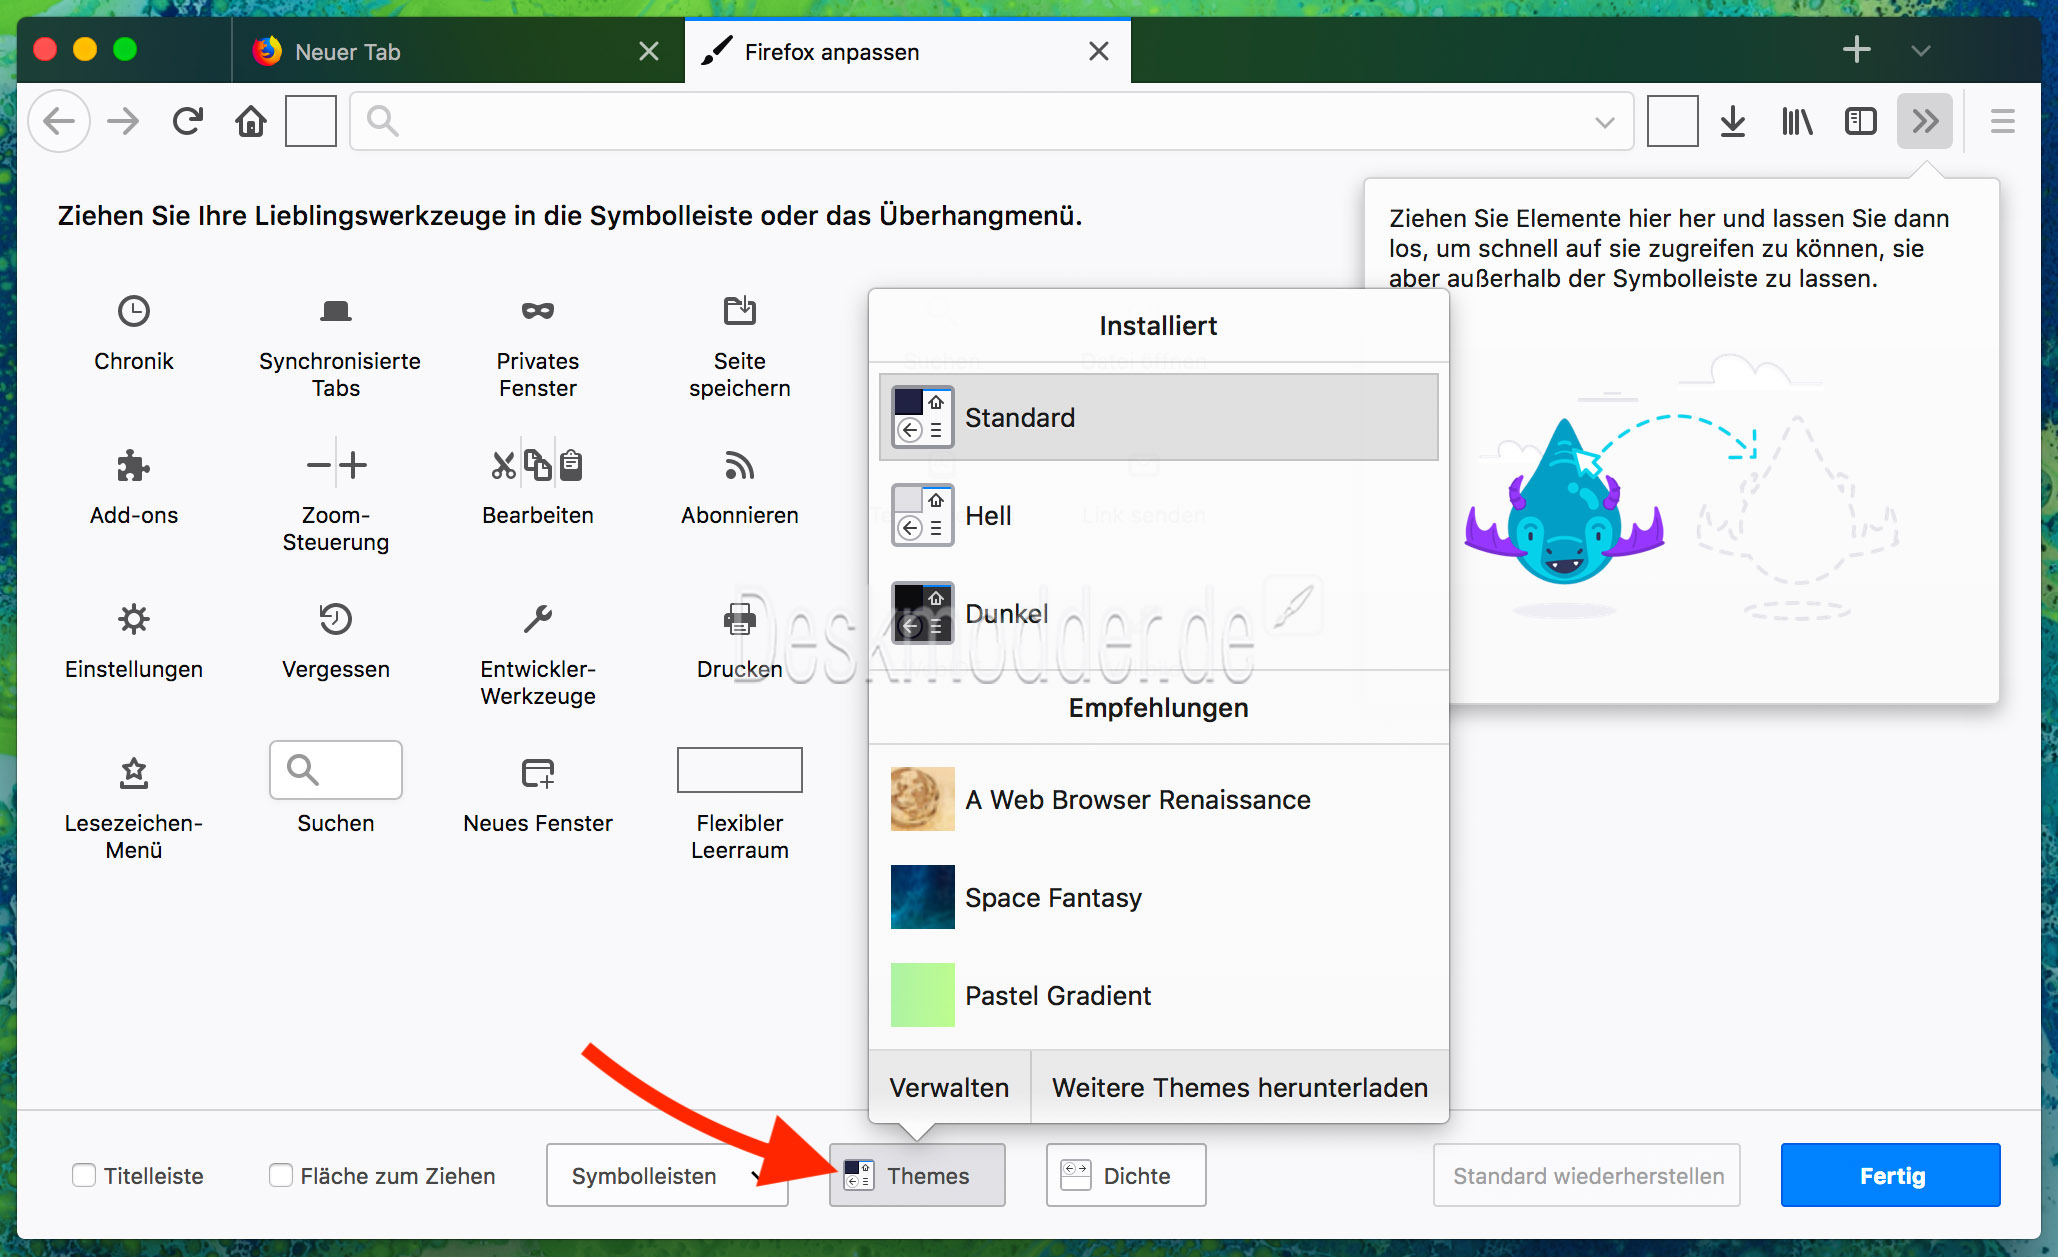Choose A Web Browser Renaissance theme
Viewport: 2058px width, 1257px height.
pos(1159,799)
